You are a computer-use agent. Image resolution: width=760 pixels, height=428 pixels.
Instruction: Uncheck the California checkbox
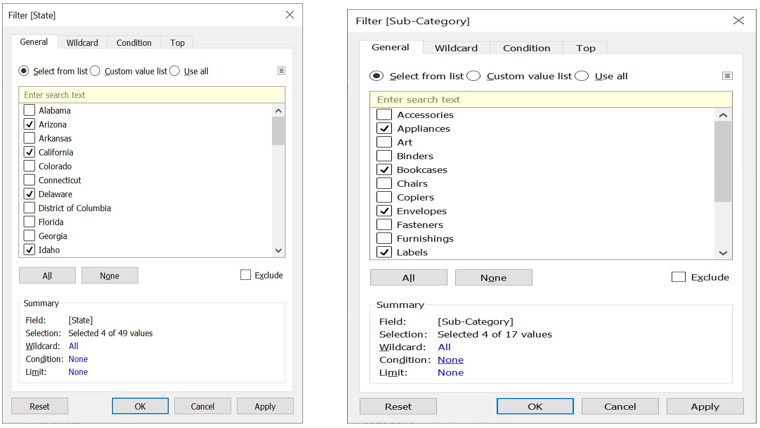30,152
